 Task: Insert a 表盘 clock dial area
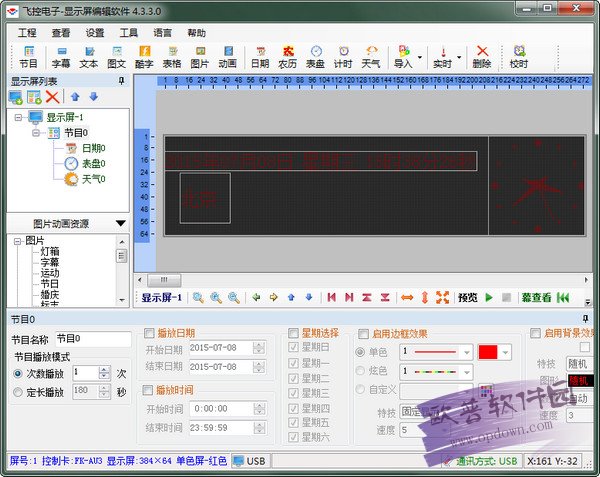[316, 57]
